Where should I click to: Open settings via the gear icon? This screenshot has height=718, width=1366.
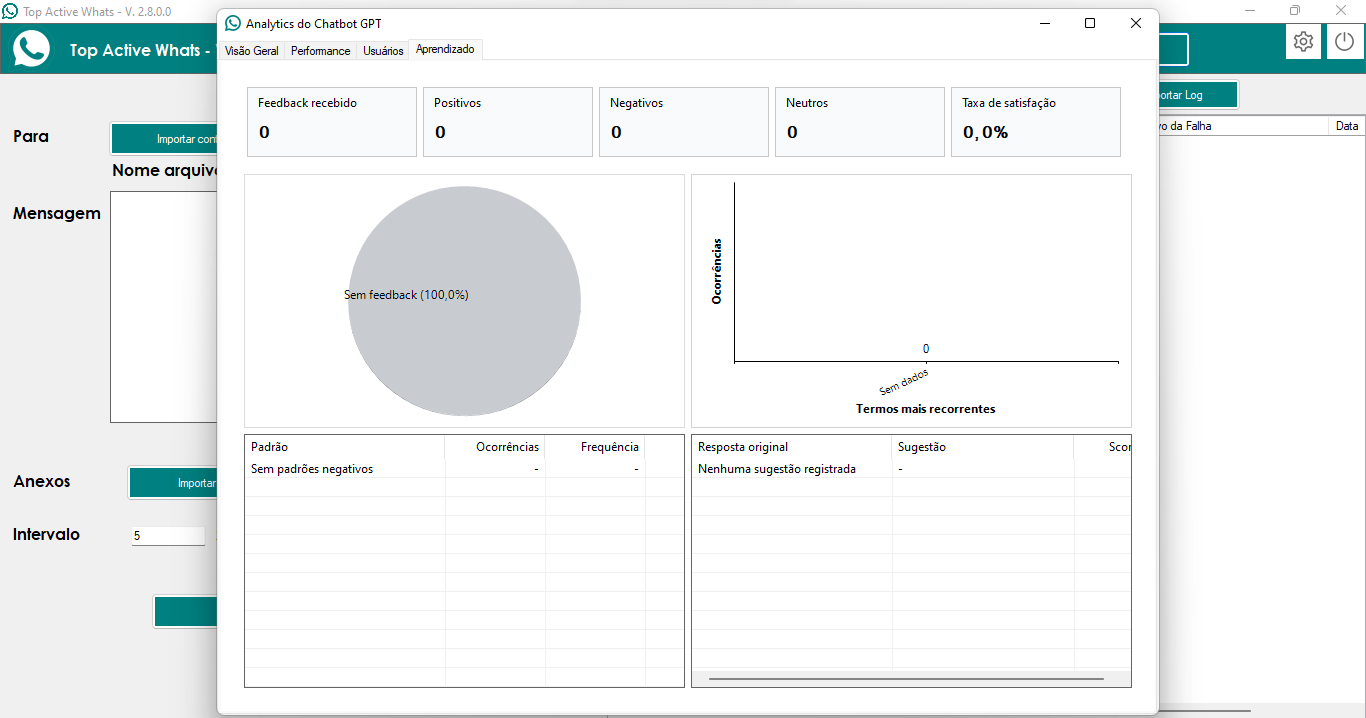pos(1303,42)
